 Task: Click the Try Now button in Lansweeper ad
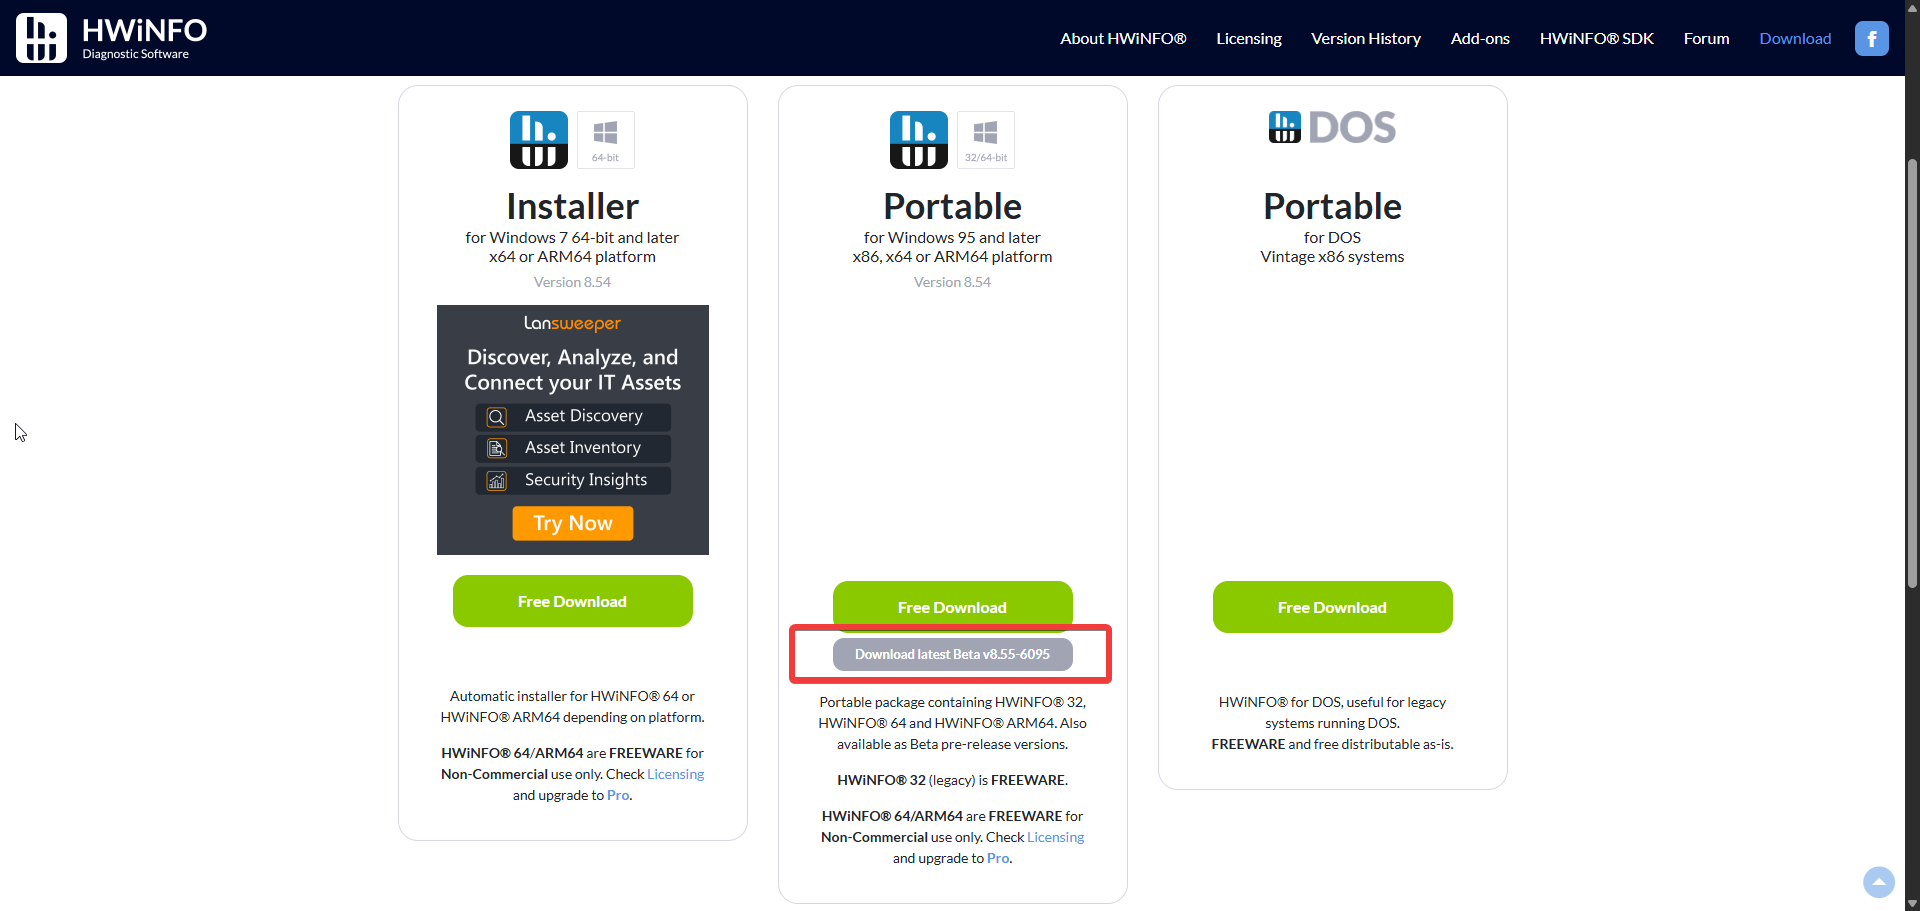click(572, 523)
